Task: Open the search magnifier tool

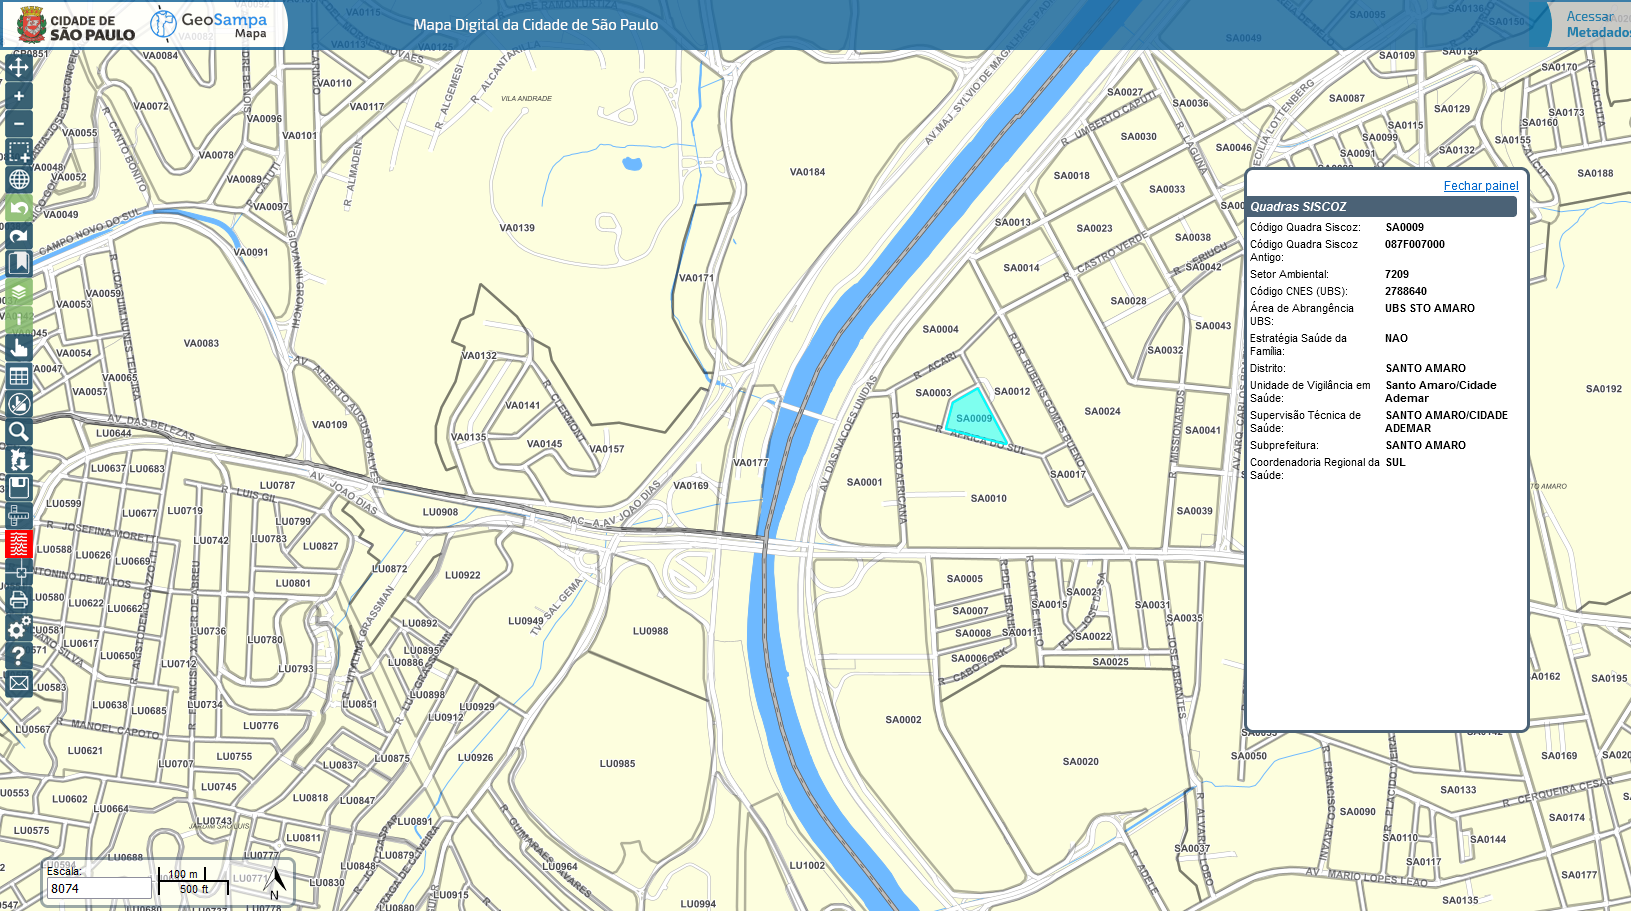Action: coord(19,432)
